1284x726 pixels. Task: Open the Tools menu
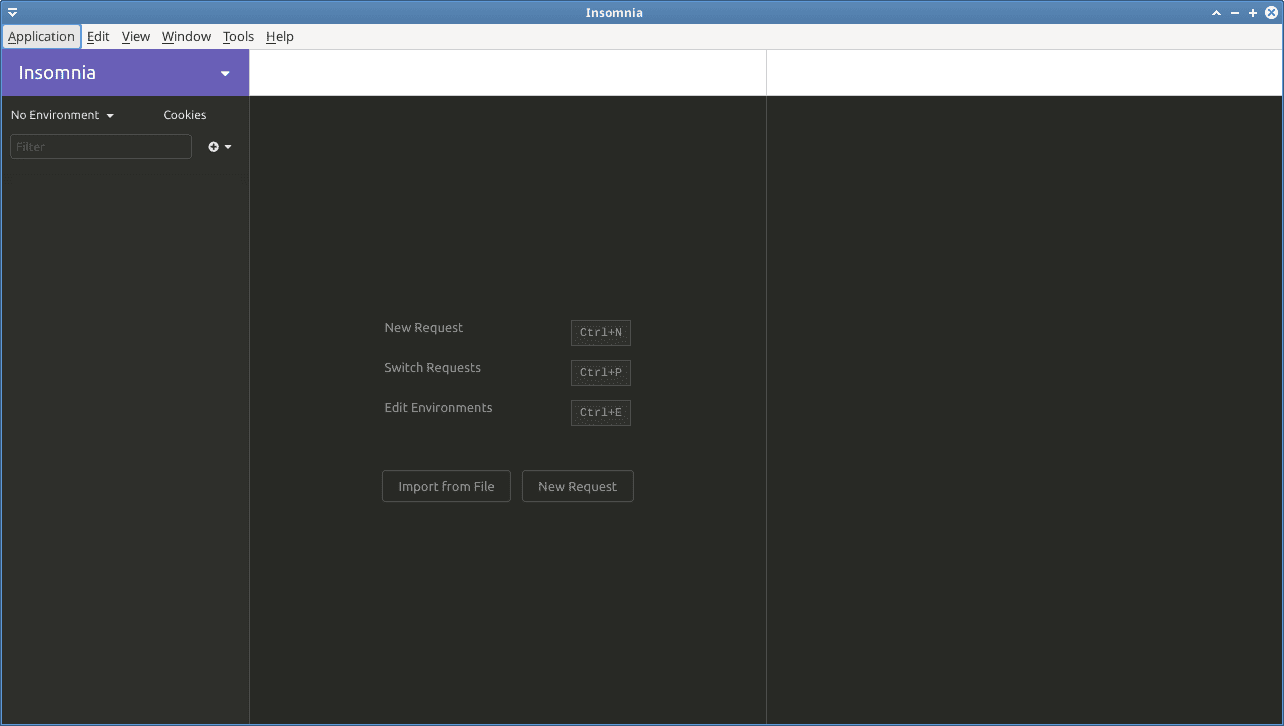pos(238,36)
